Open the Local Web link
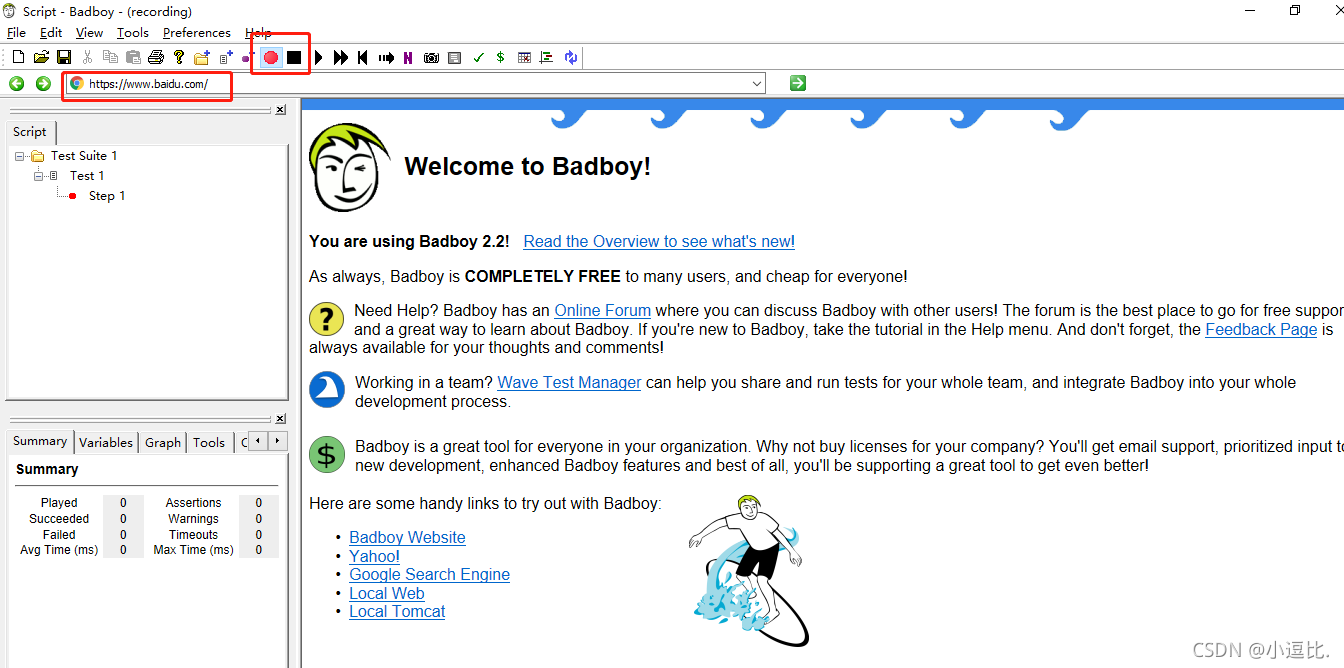Image resolution: width=1344 pixels, height=668 pixels. tap(386, 593)
